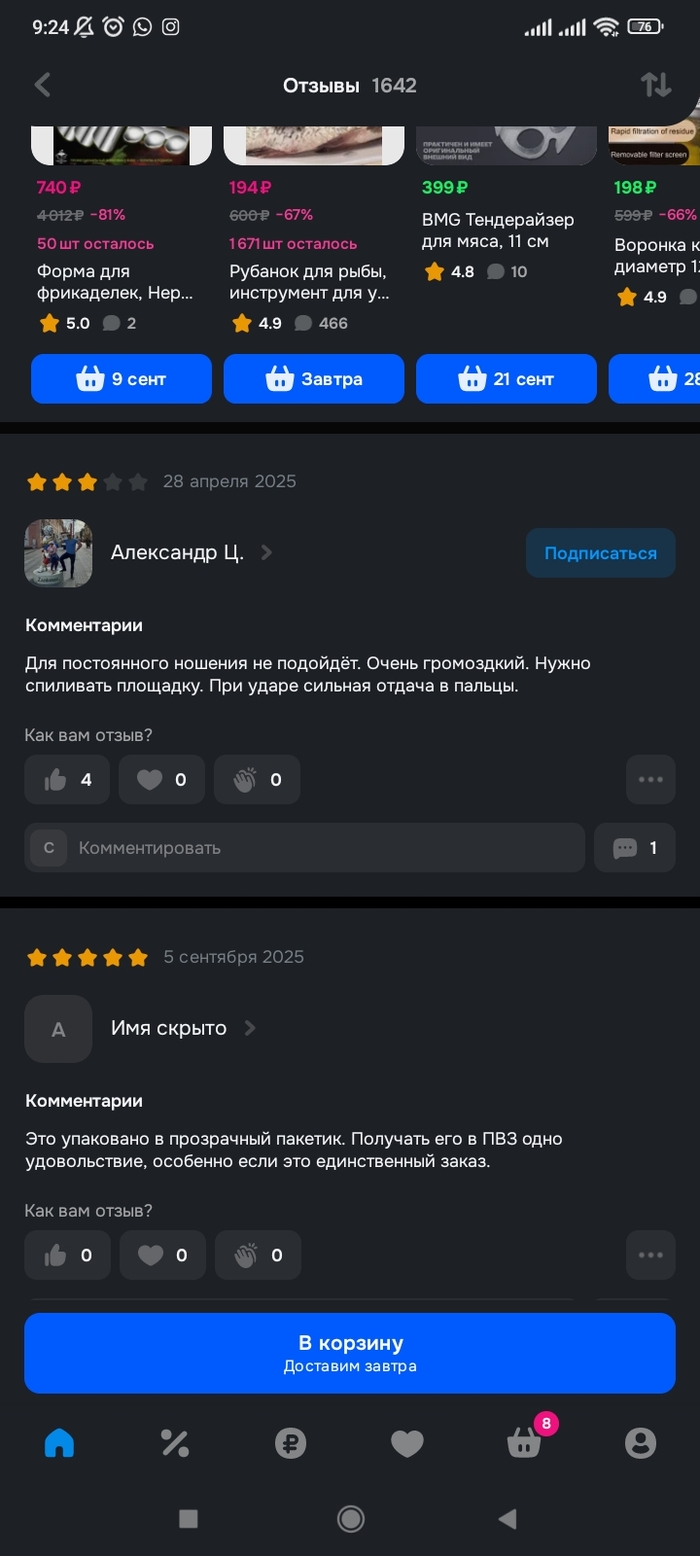This screenshot has width=700, height=1556.
Task: Open the ruble wallet tab
Action: coord(291,1442)
